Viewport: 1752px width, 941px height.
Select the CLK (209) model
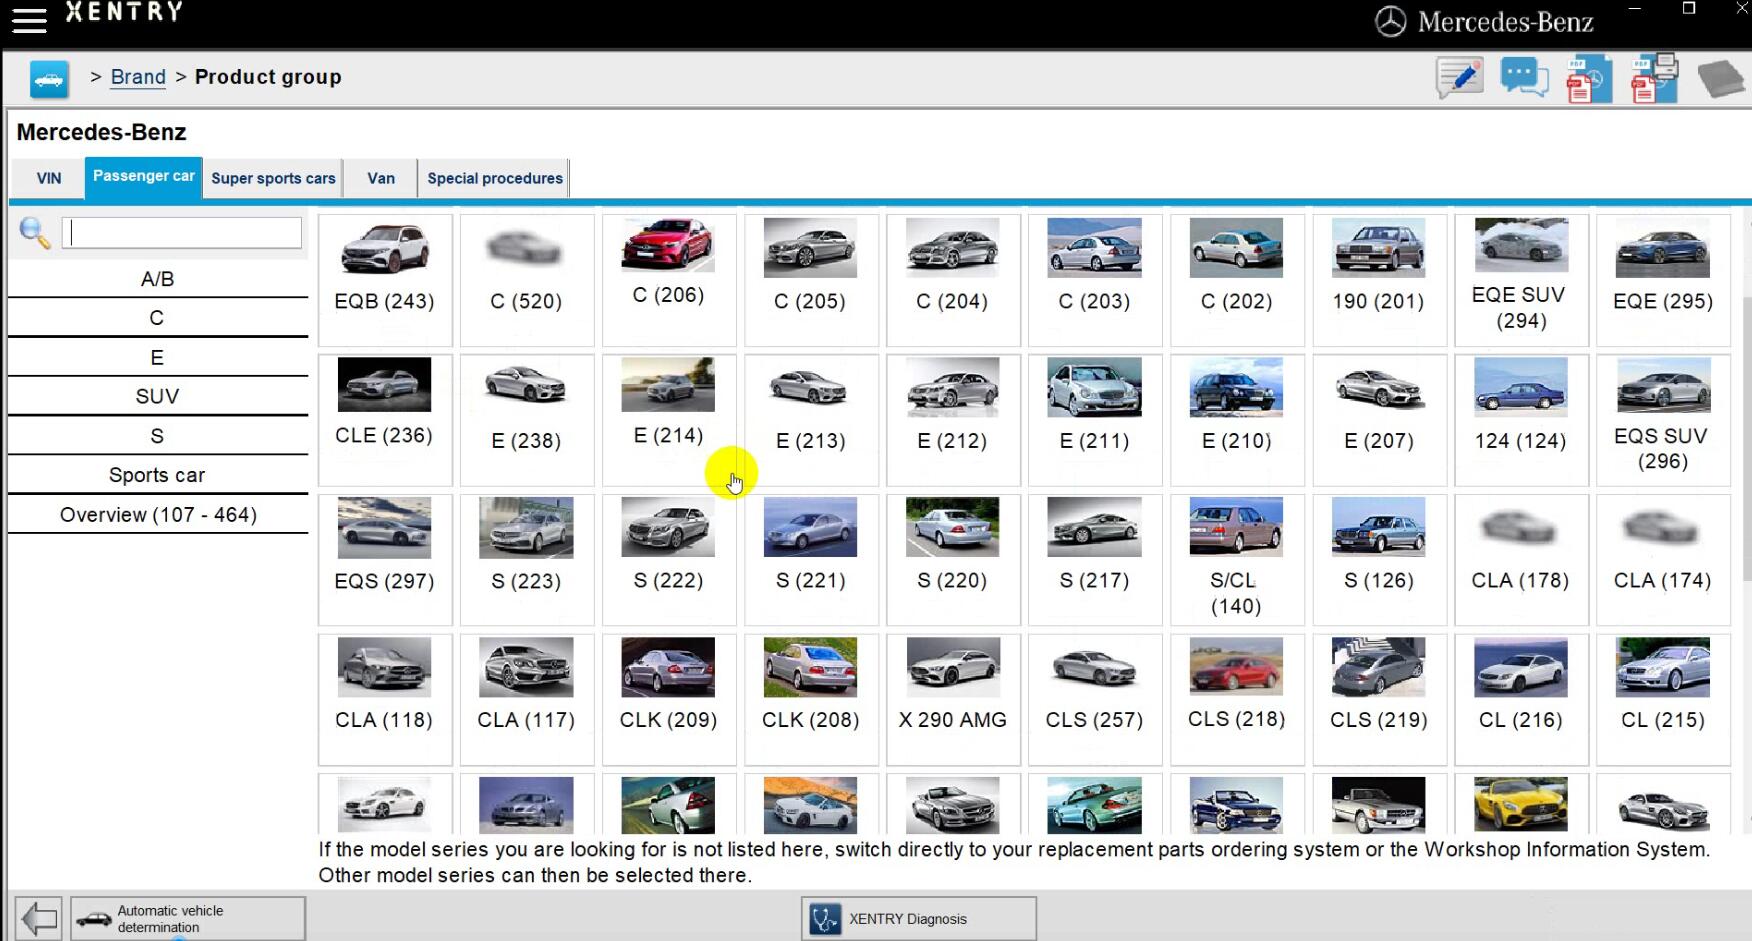pyautogui.click(x=669, y=700)
